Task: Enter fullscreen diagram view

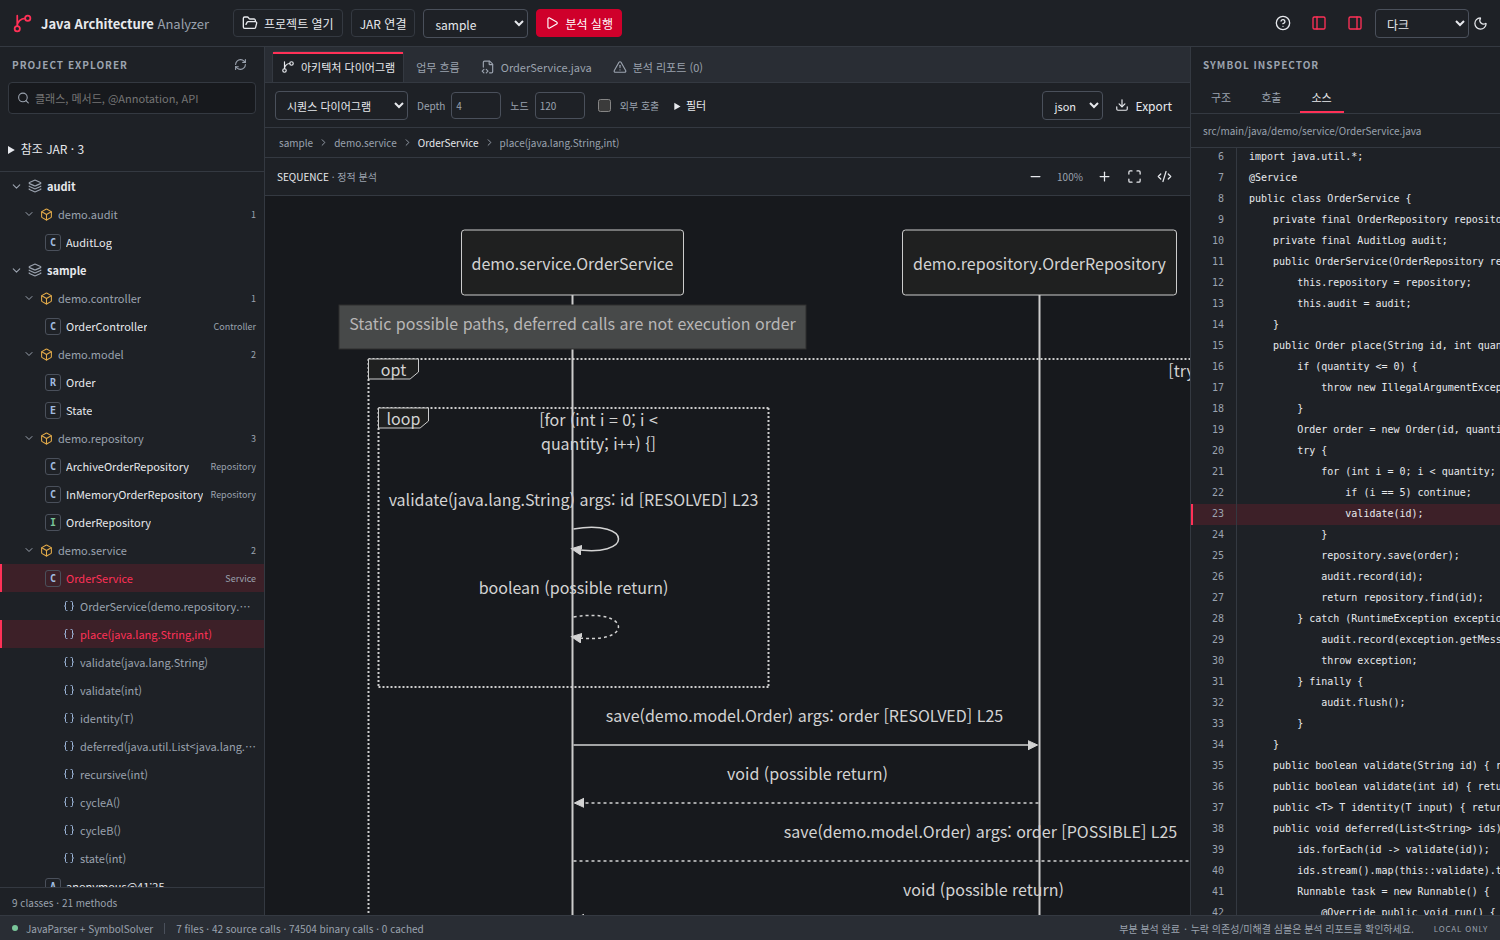Action: 1134,177
